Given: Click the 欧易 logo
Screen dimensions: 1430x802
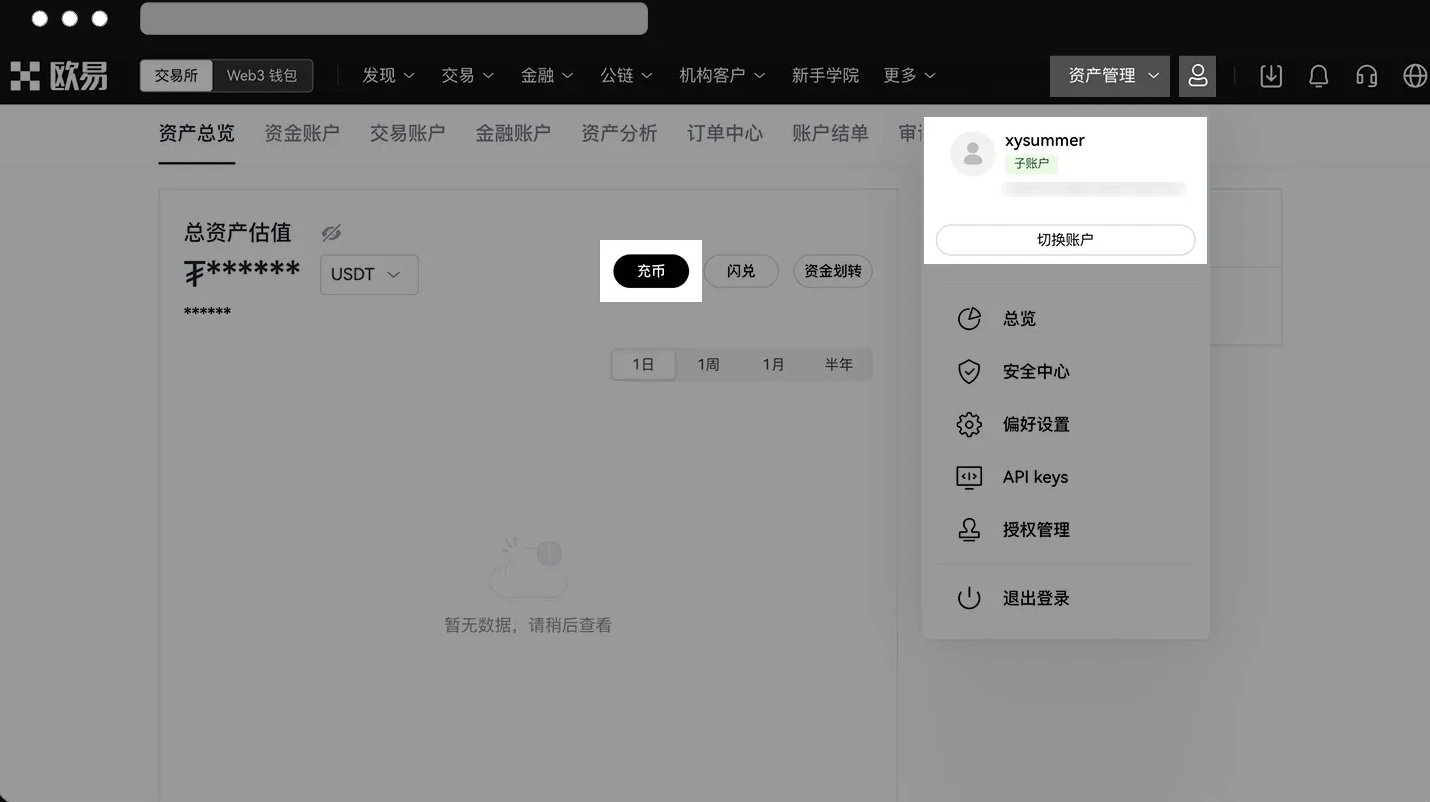Looking at the screenshot, I should point(60,76).
